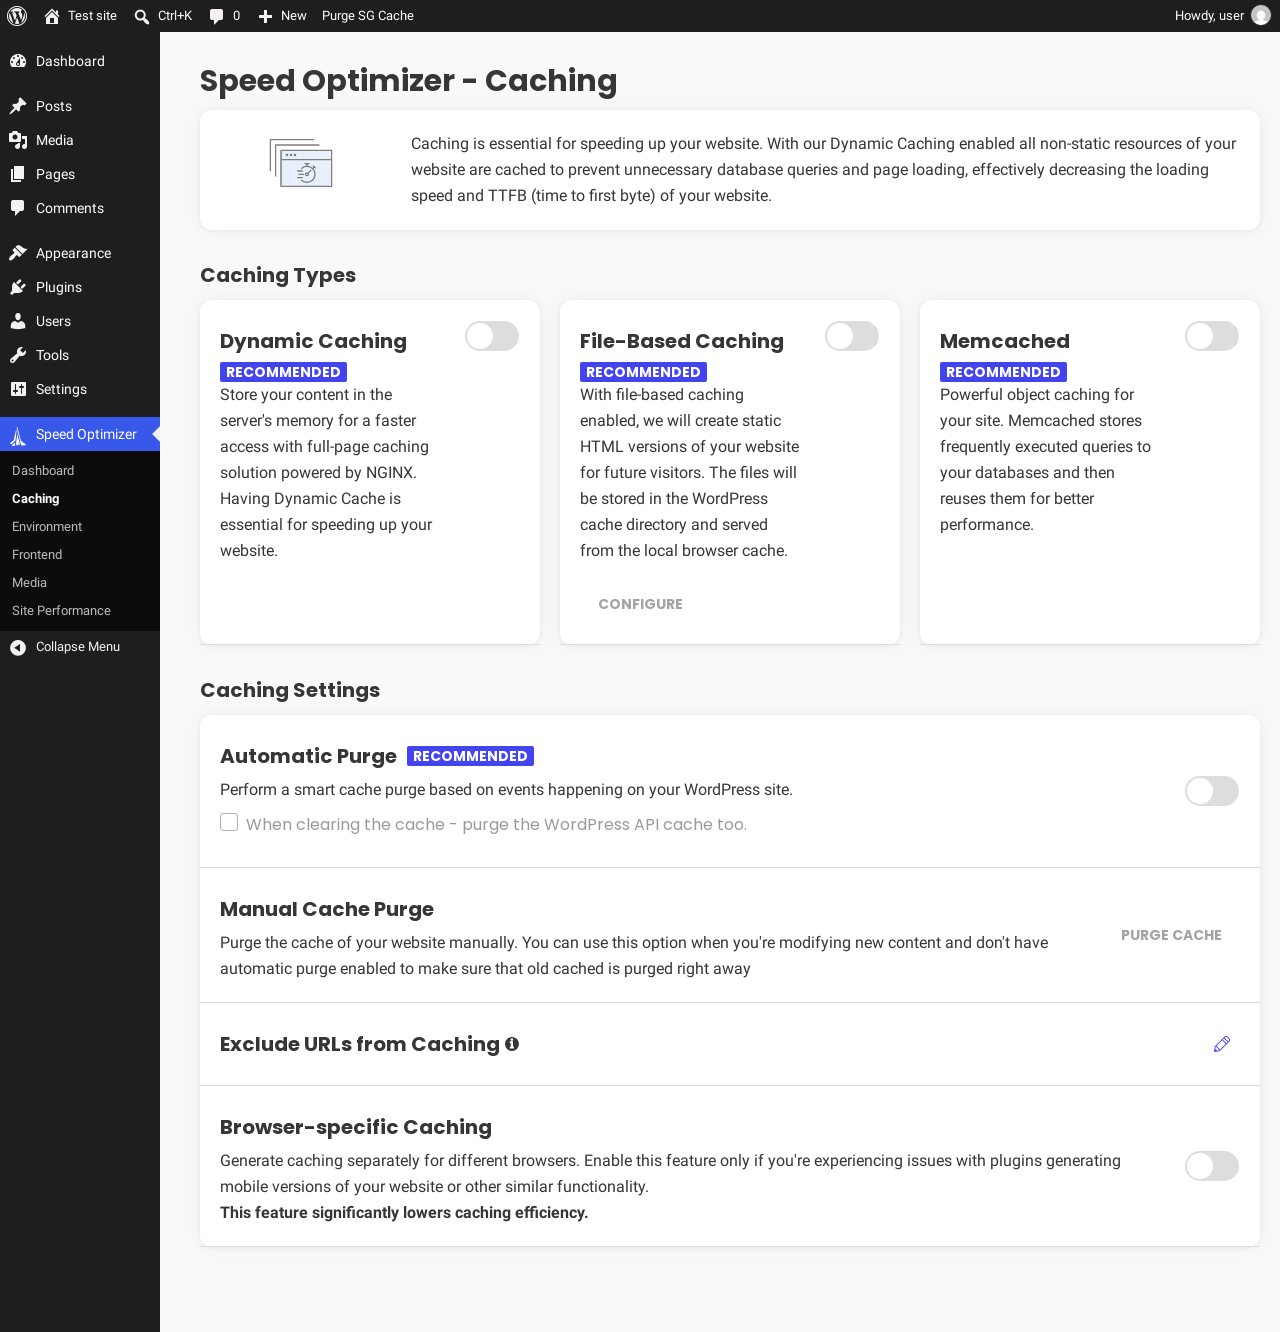Click the pencil edit icon for Exclude URLs
The image size is (1280, 1332).
pyautogui.click(x=1222, y=1044)
